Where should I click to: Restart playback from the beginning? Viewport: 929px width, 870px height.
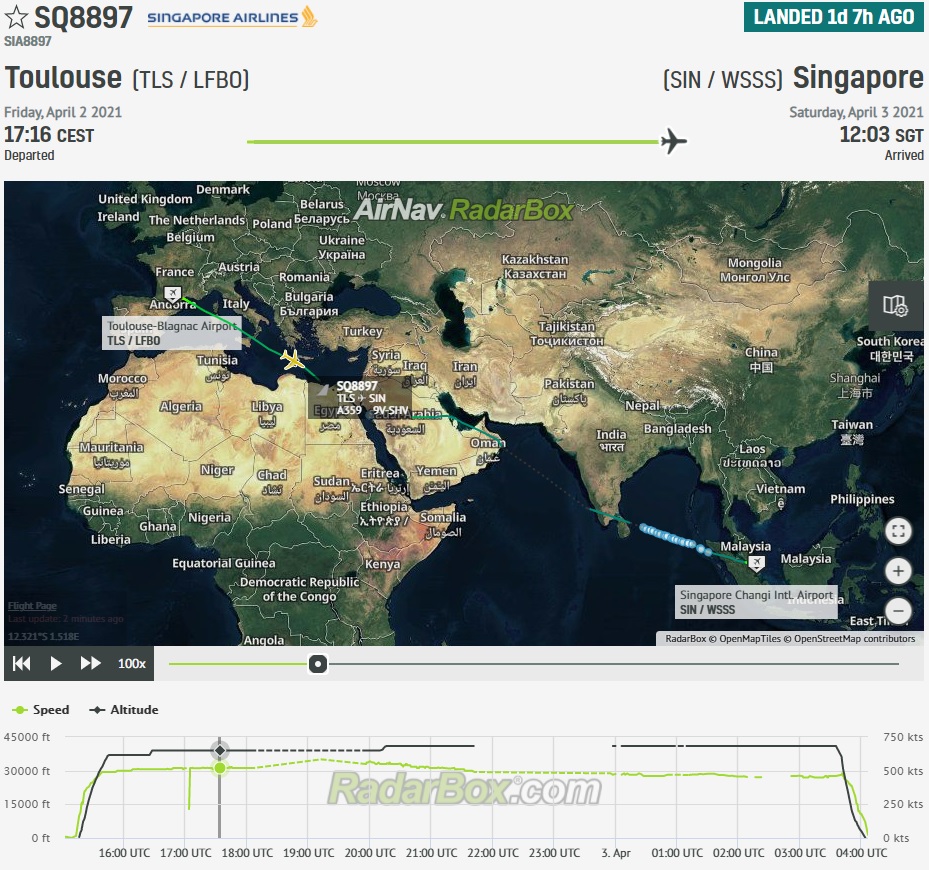[x=21, y=663]
